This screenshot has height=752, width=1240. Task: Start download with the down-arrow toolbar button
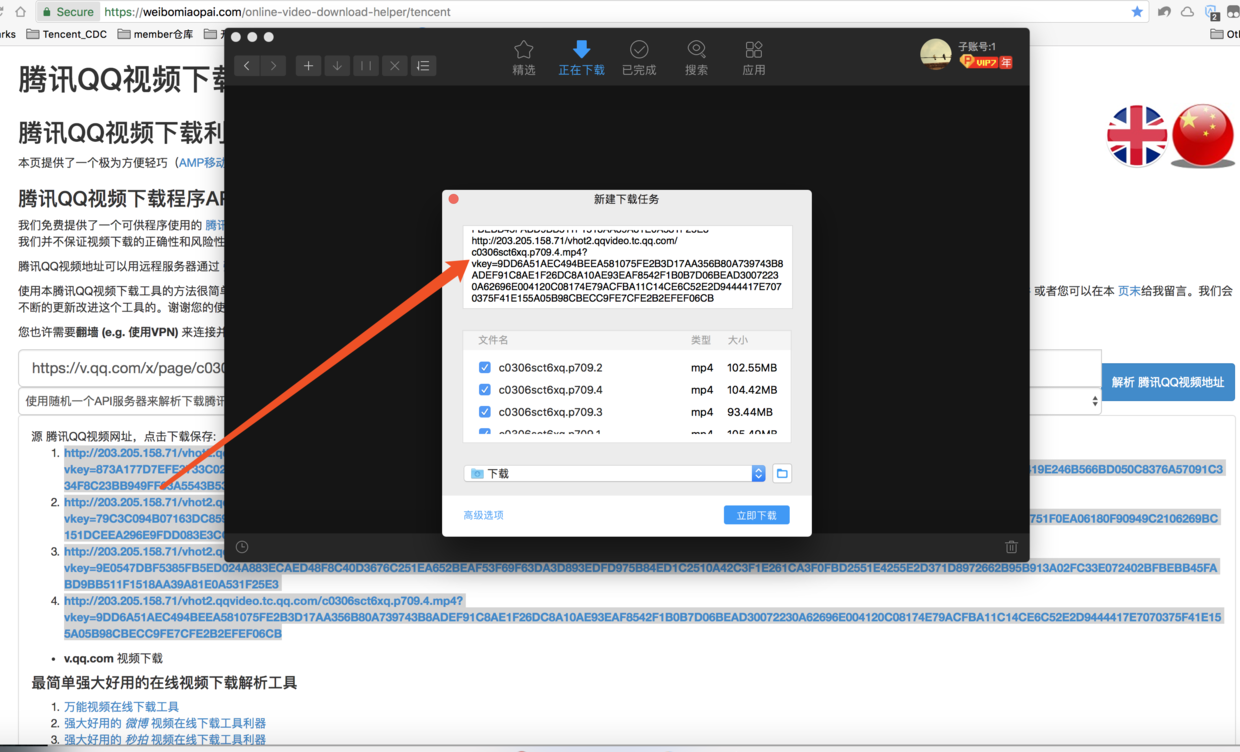coord(337,66)
